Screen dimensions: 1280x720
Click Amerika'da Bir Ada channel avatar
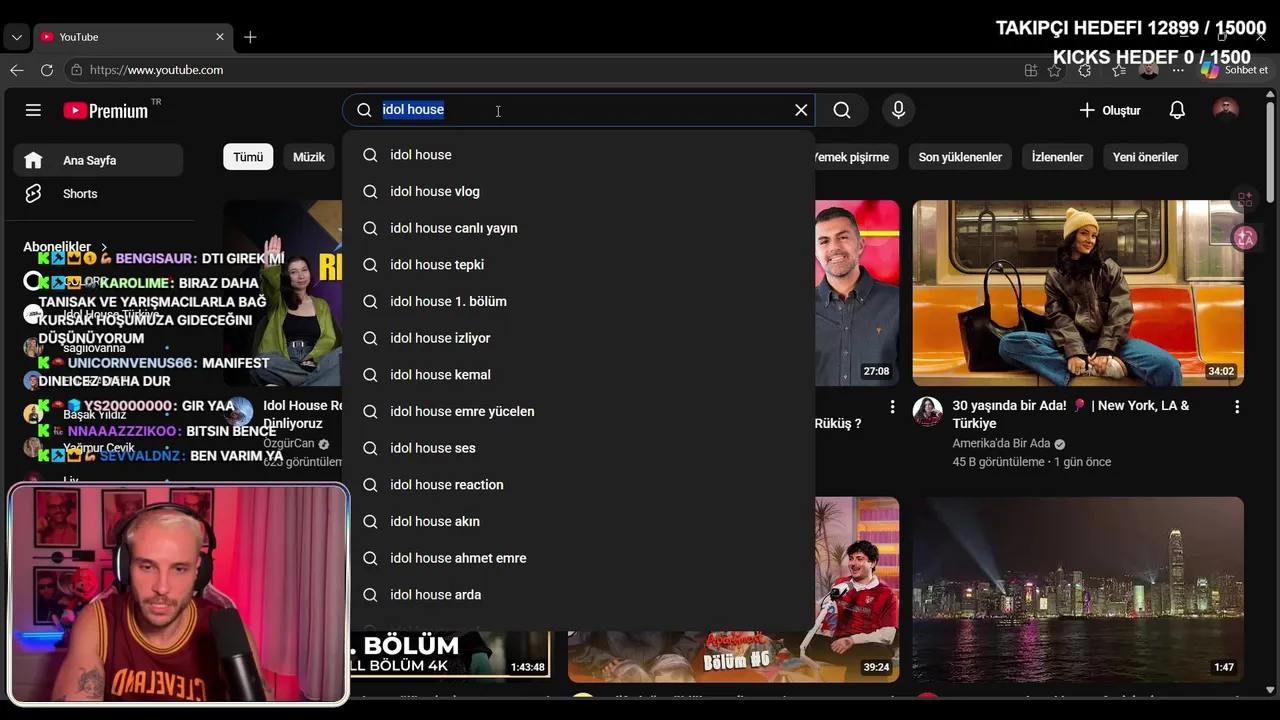[928, 411]
